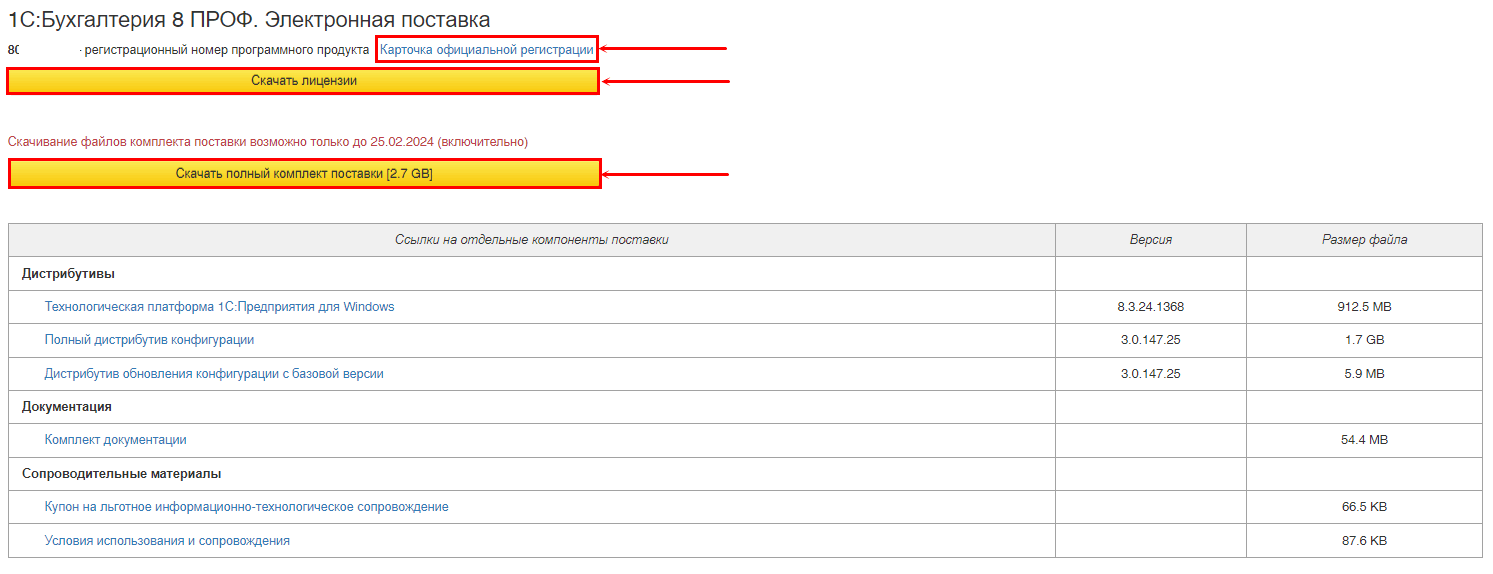Select the file size 912.5 MB
The height and width of the screenshot is (574, 1493).
(1364, 307)
